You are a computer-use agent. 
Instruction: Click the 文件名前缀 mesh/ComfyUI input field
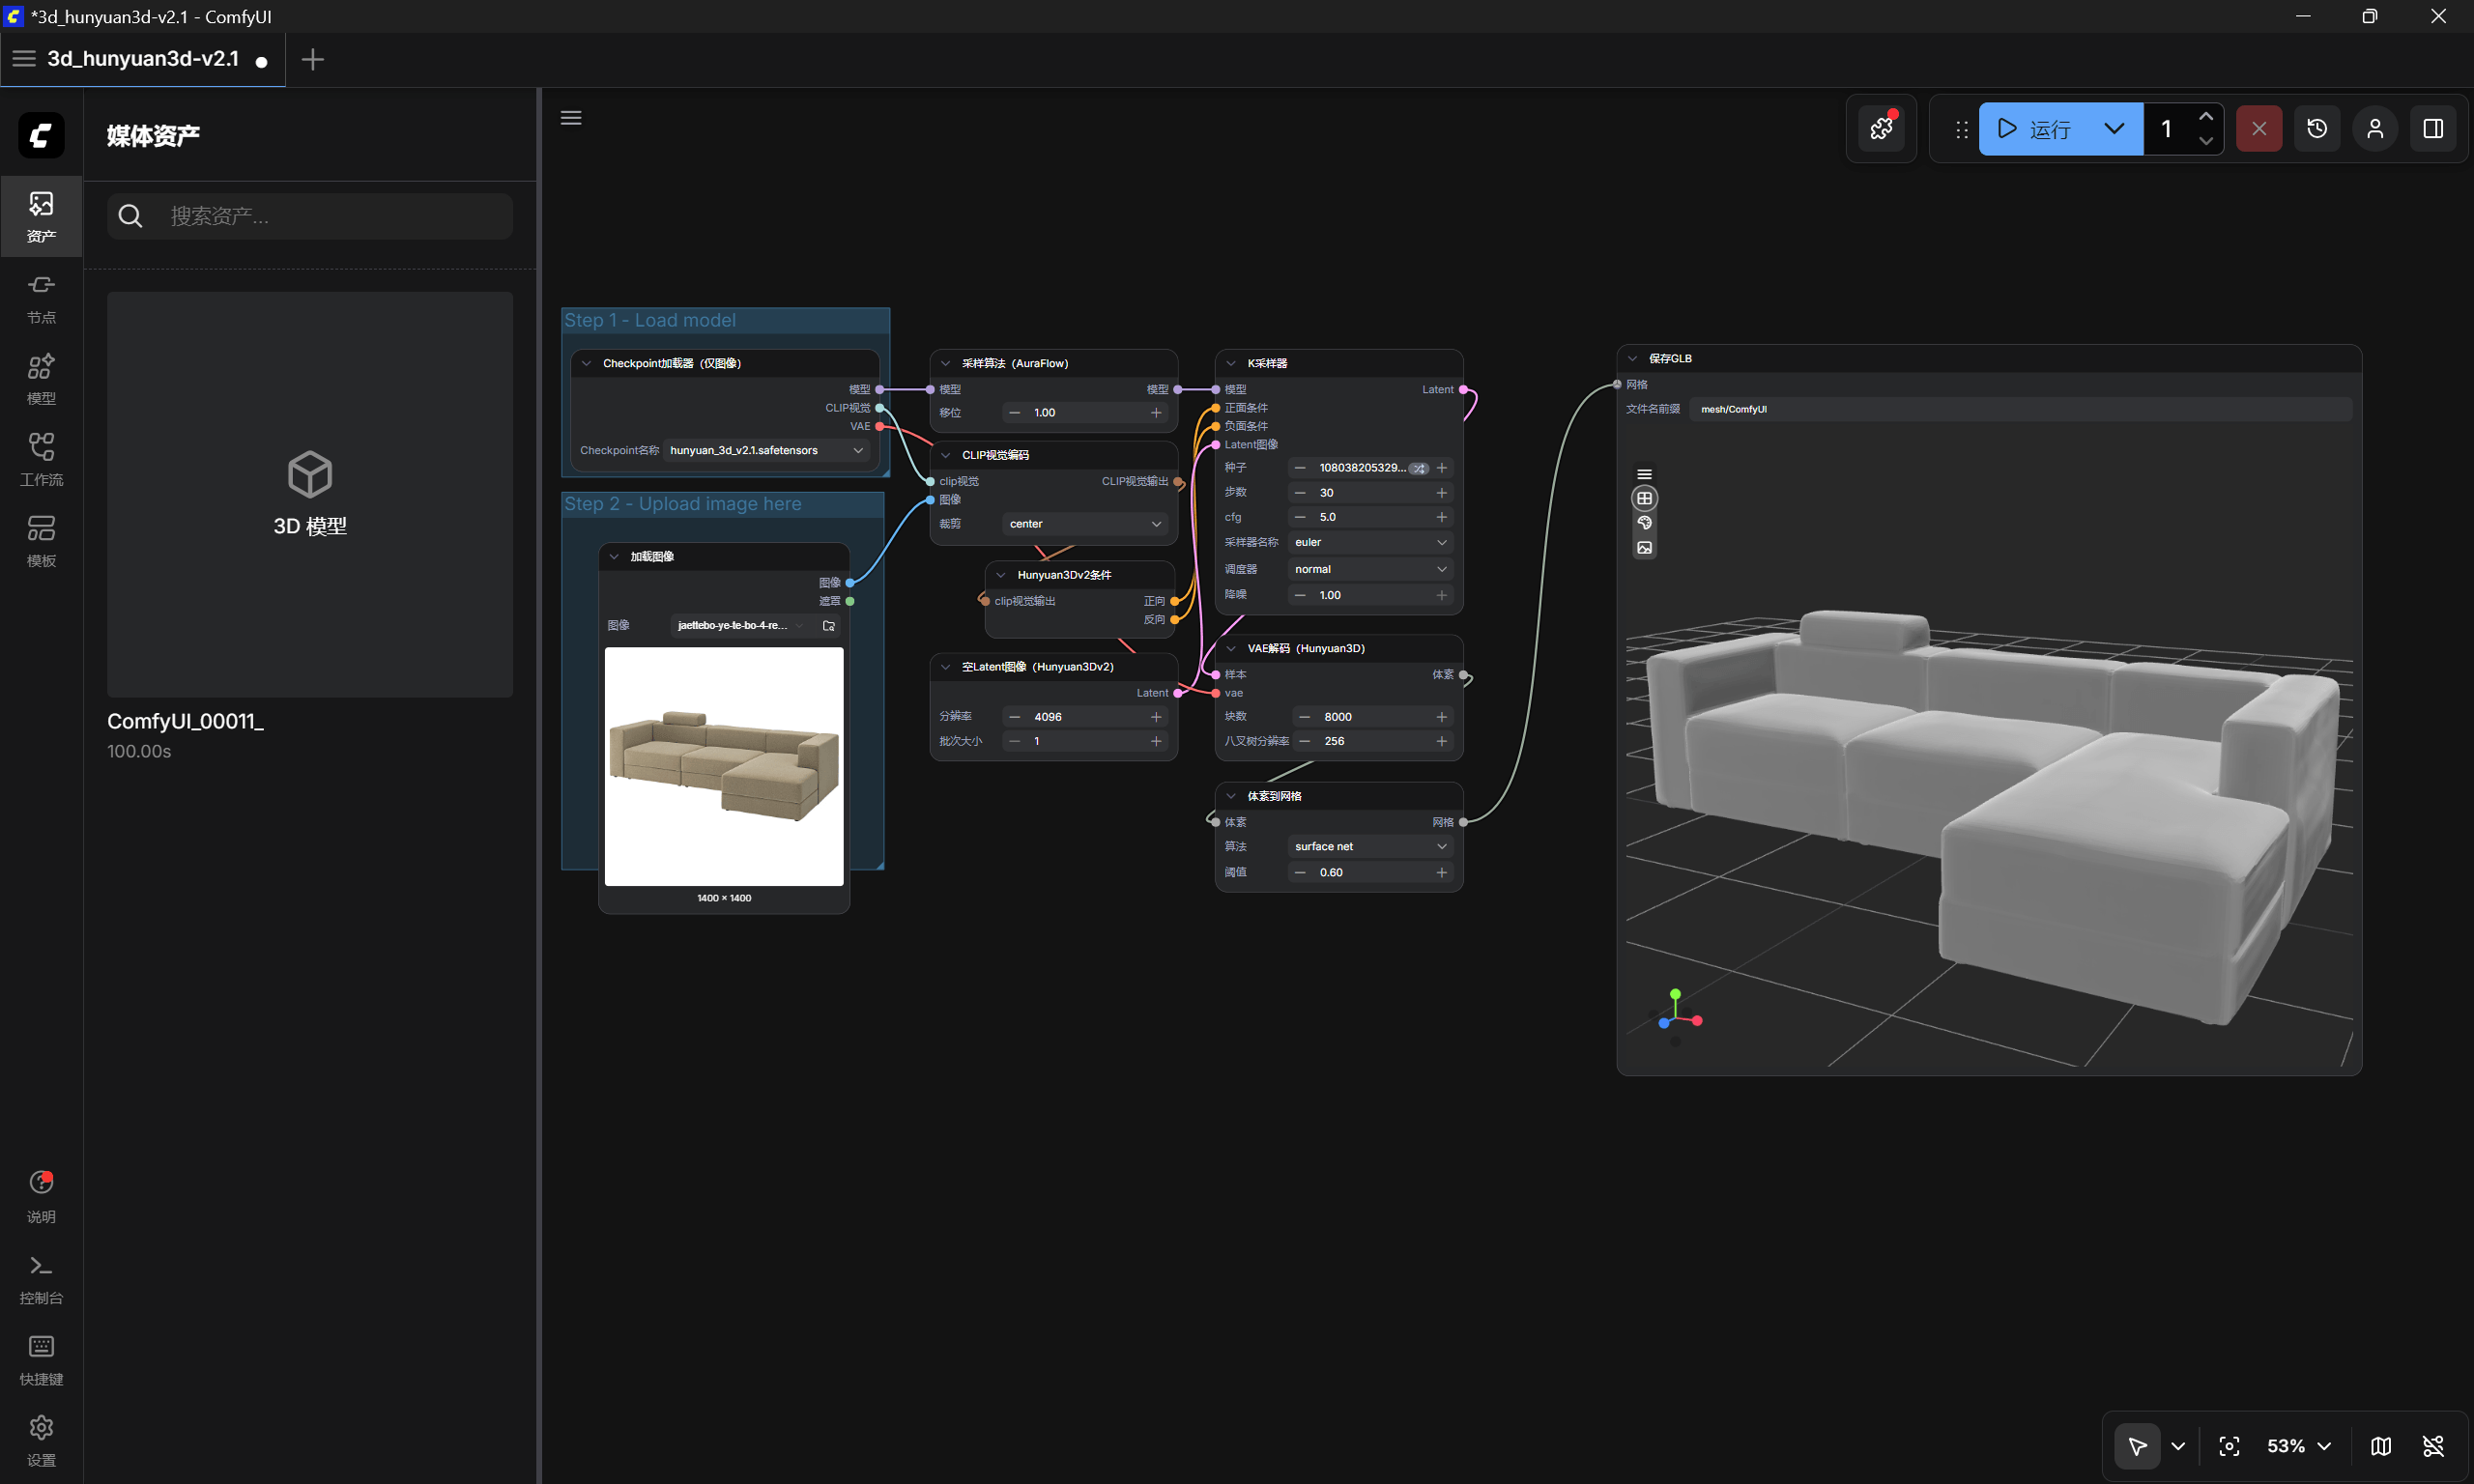point(2021,409)
